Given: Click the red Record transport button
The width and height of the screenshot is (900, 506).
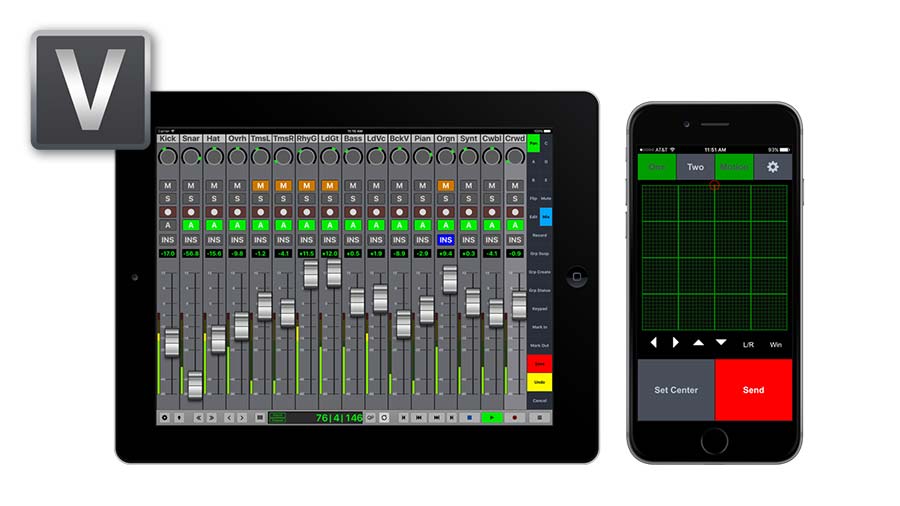Looking at the screenshot, I should click(x=514, y=418).
